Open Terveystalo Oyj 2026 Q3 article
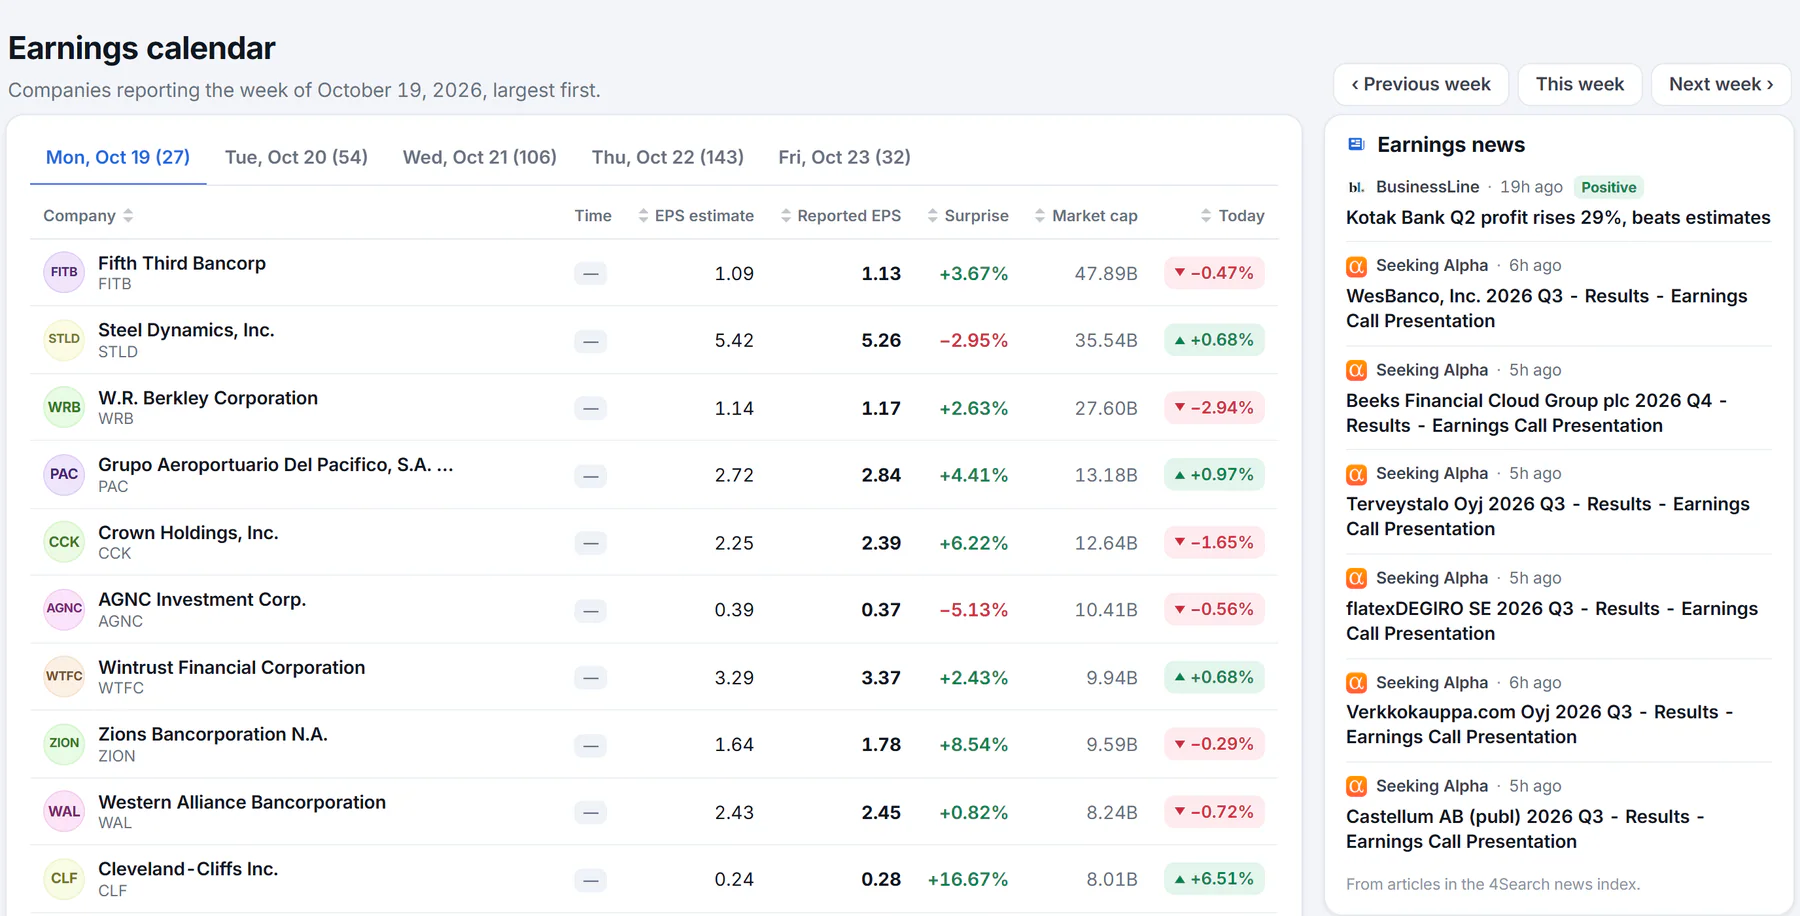This screenshot has height=916, width=1800. tap(1548, 516)
